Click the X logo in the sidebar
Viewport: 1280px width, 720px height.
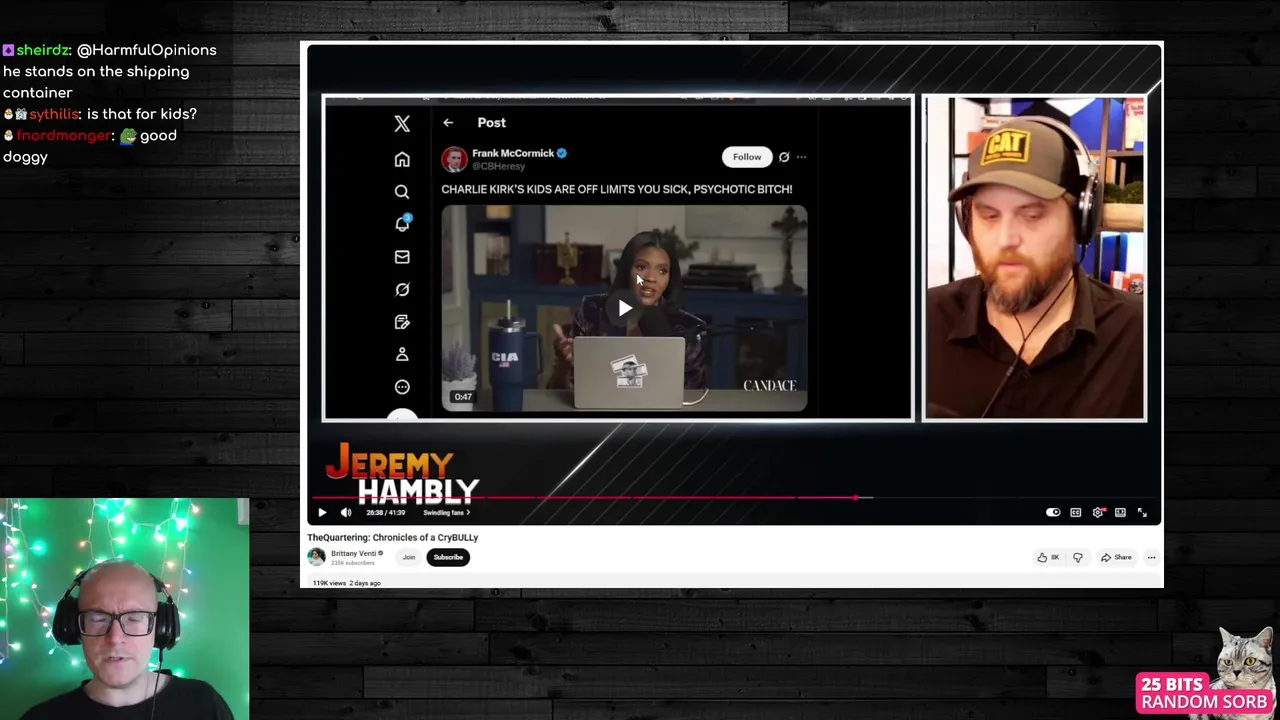click(x=402, y=124)
